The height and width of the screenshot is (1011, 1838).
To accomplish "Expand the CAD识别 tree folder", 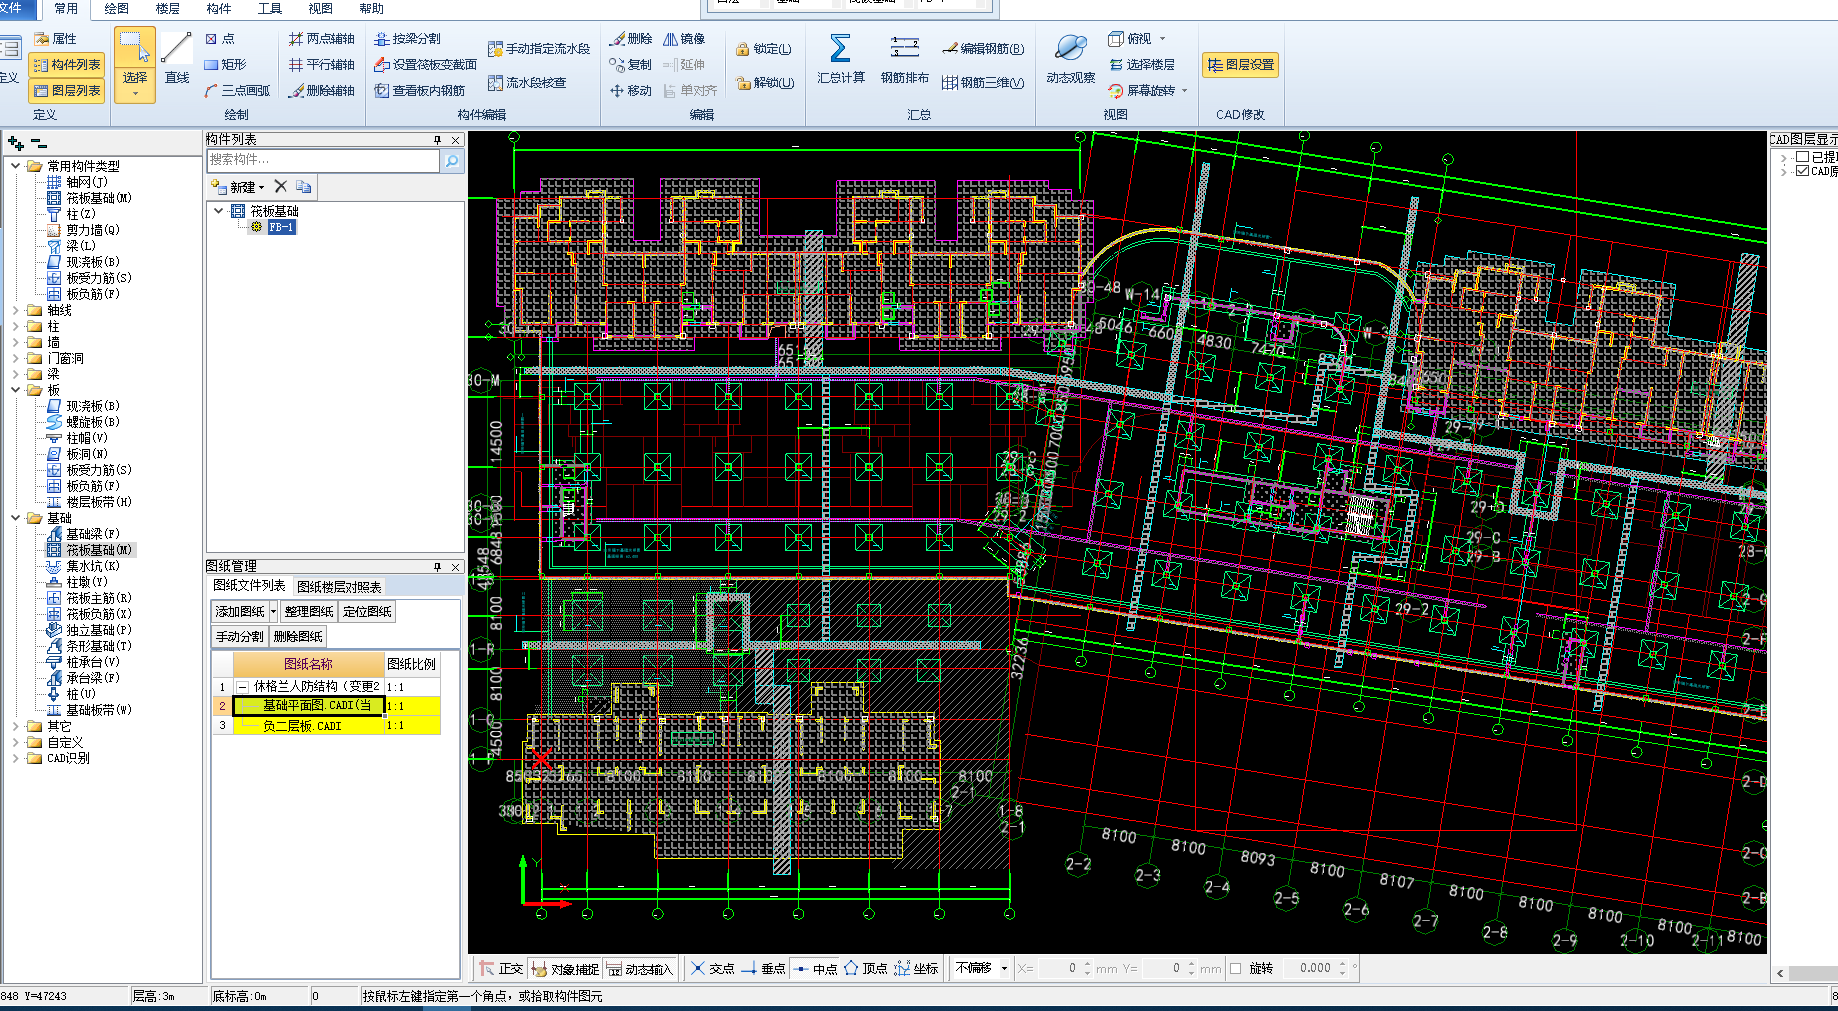I will coord(16,758).
